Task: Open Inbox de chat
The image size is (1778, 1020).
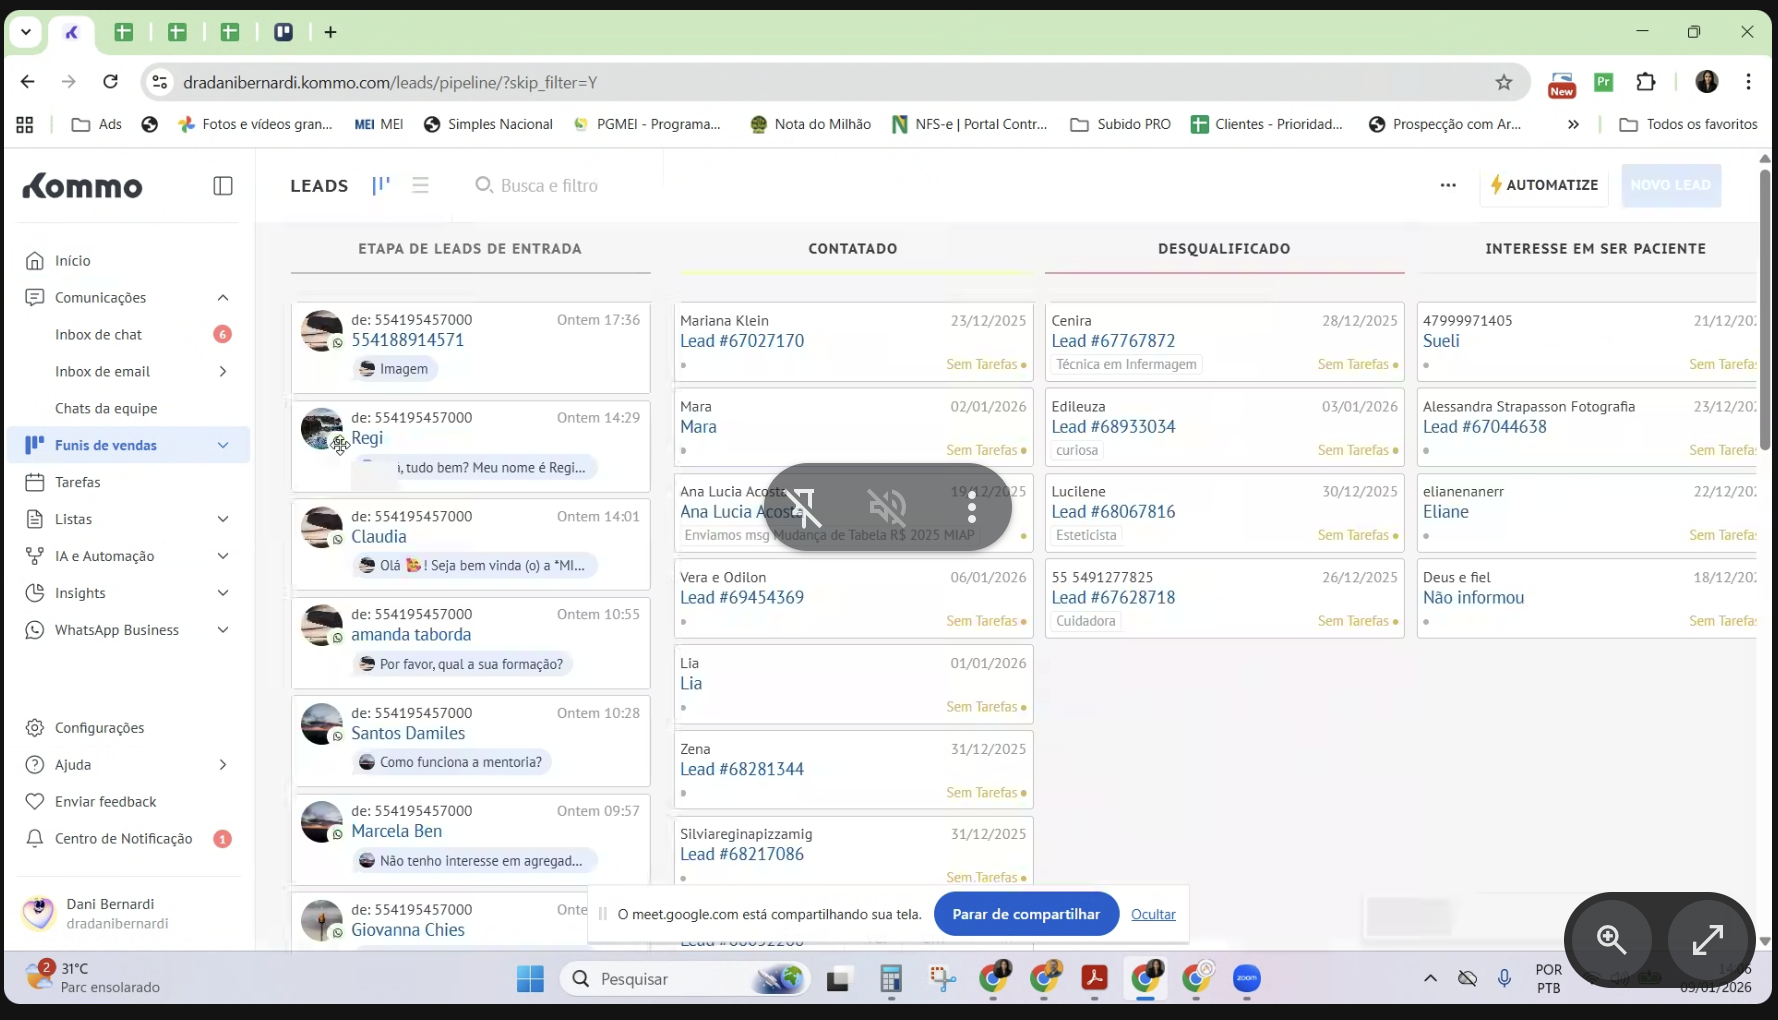Action: tap(98, 335)
